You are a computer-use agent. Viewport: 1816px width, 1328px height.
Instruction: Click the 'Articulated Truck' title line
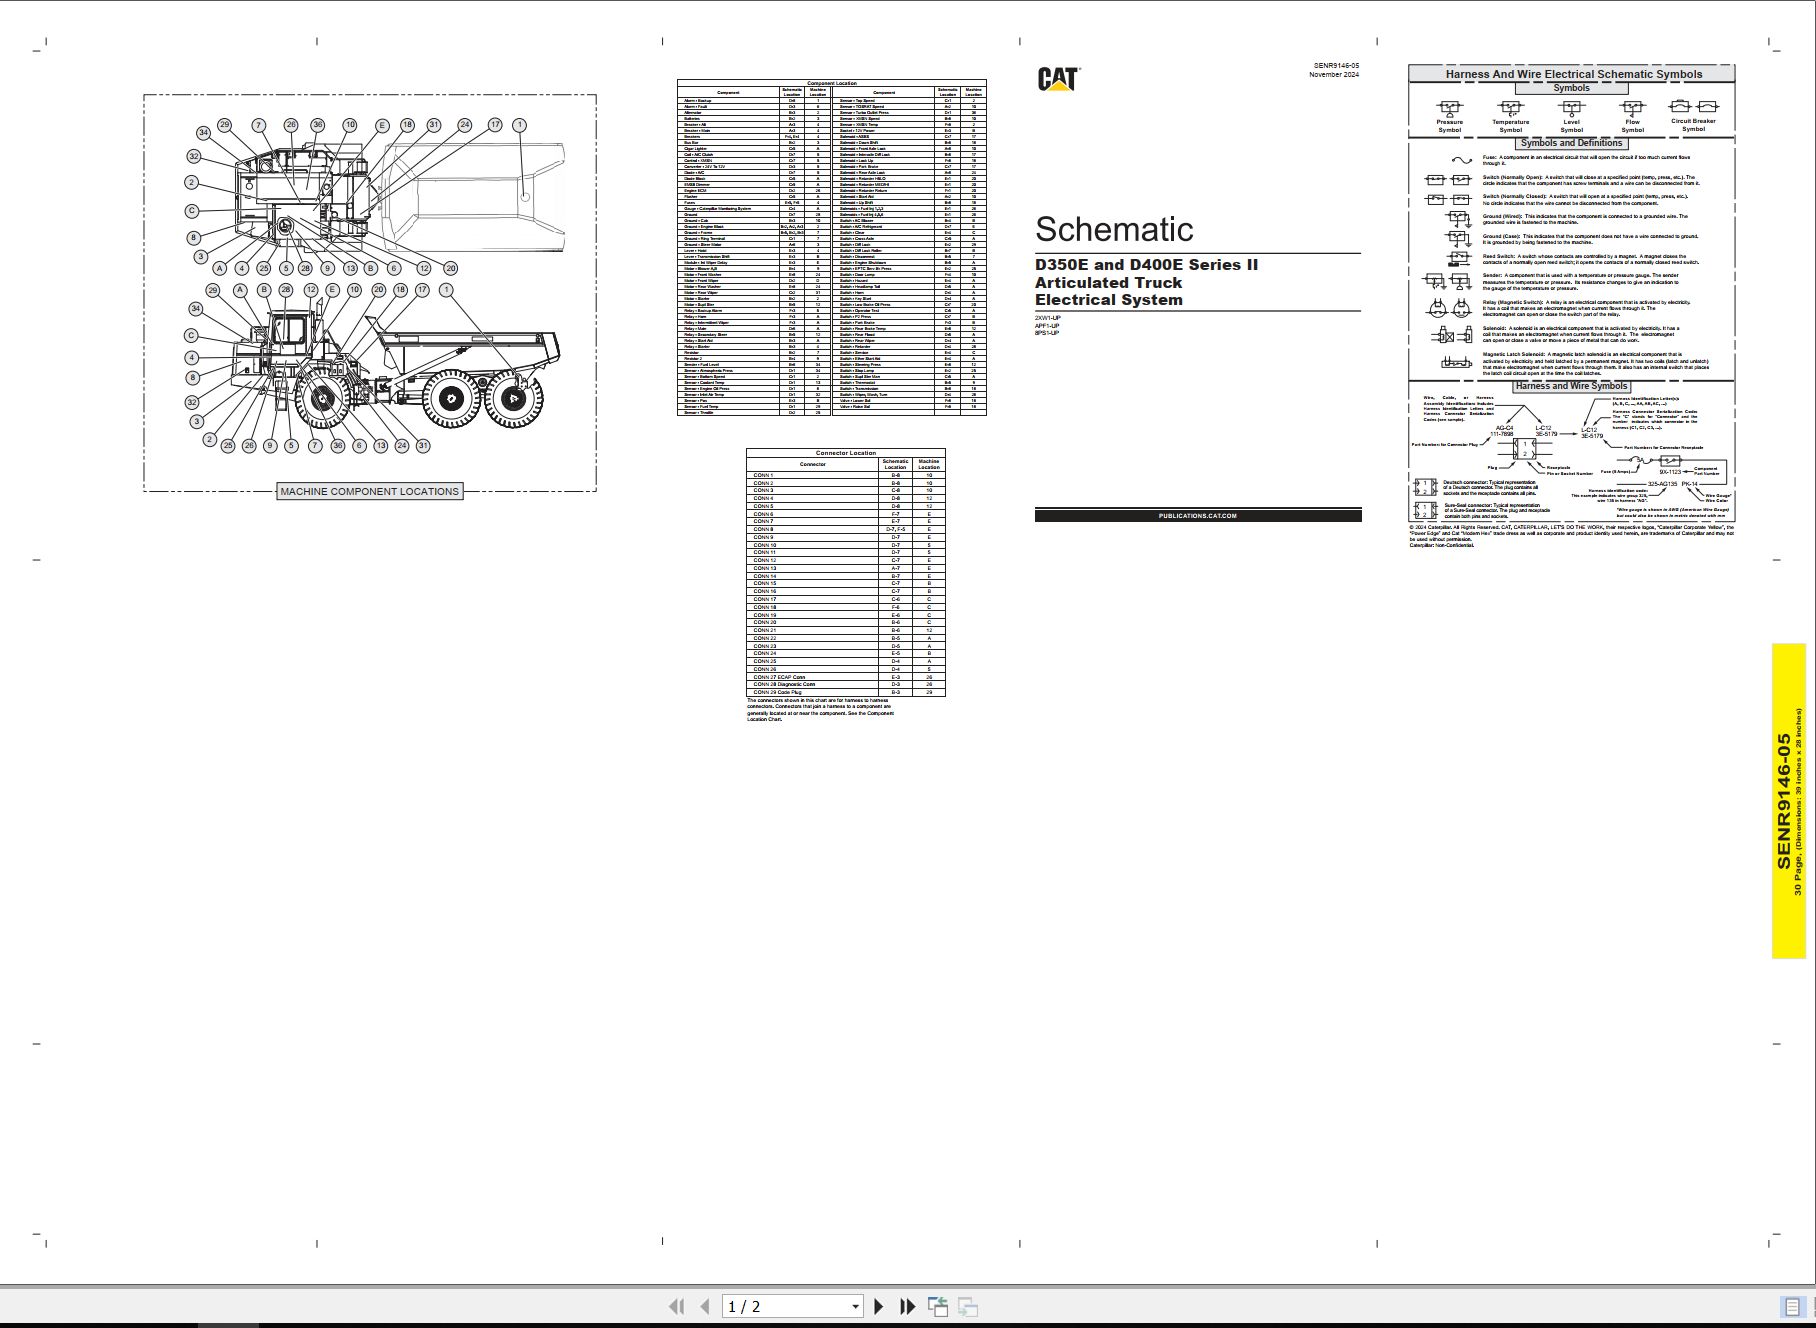(1108, 283)
